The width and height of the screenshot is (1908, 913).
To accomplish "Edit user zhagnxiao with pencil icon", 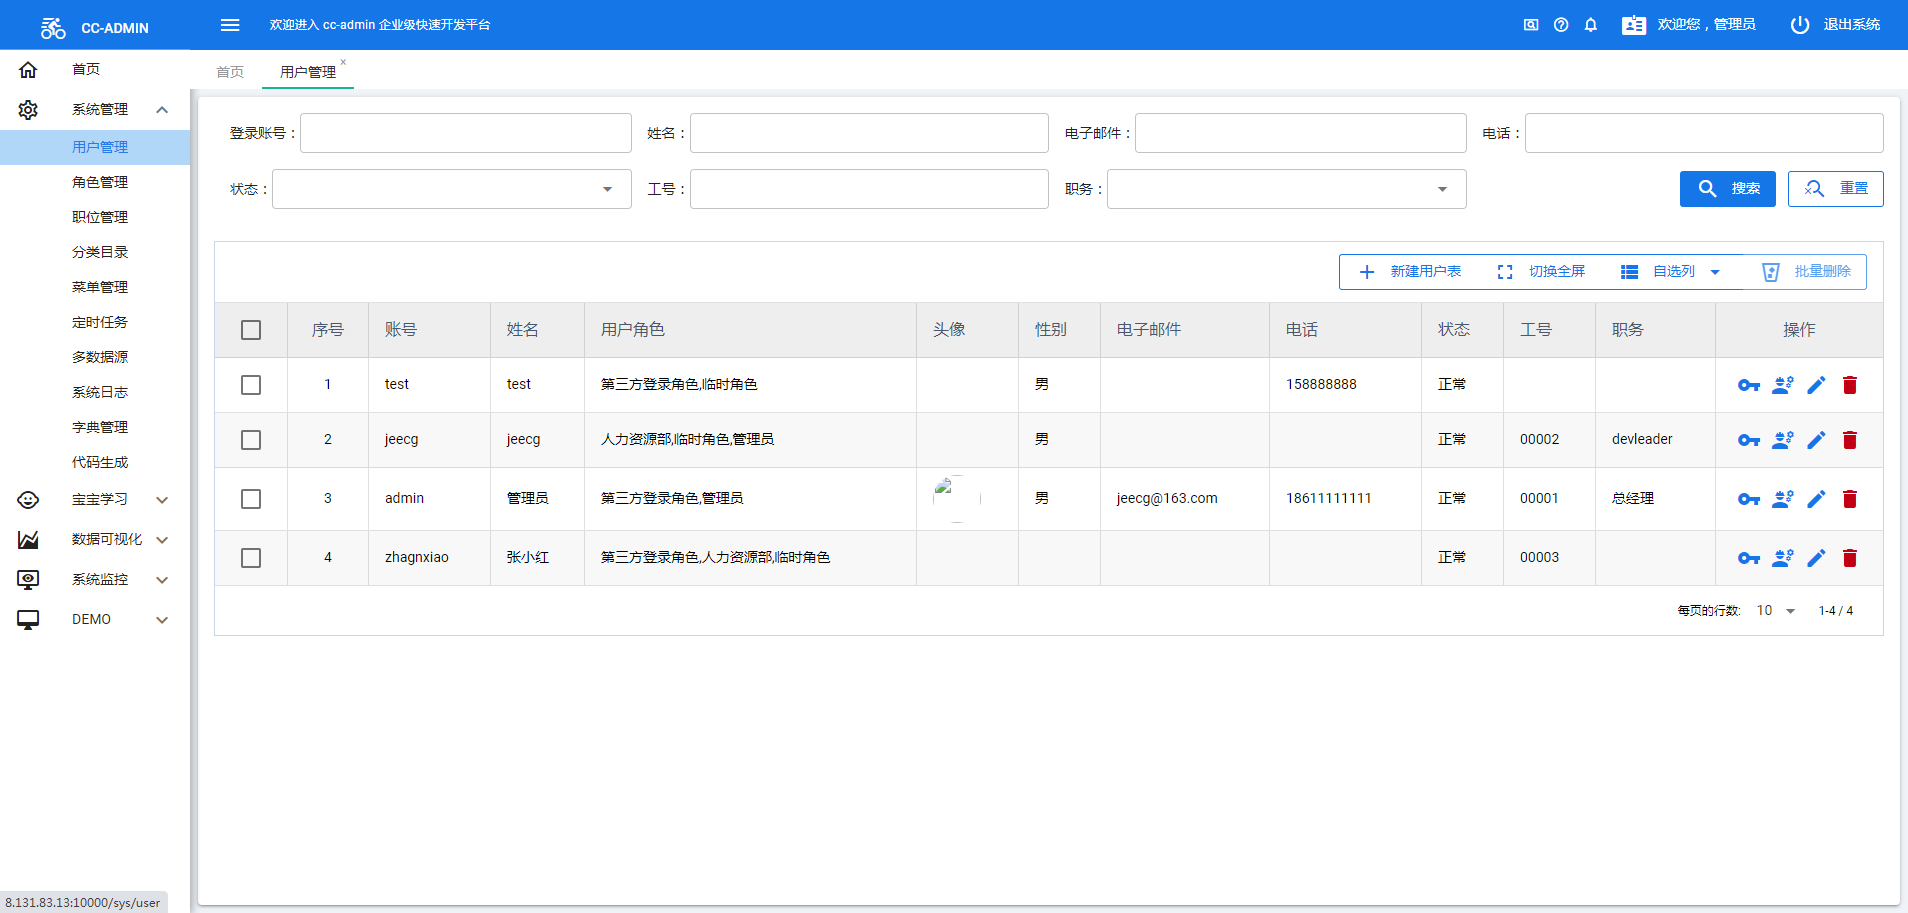I will click(x=1816, y=558).
